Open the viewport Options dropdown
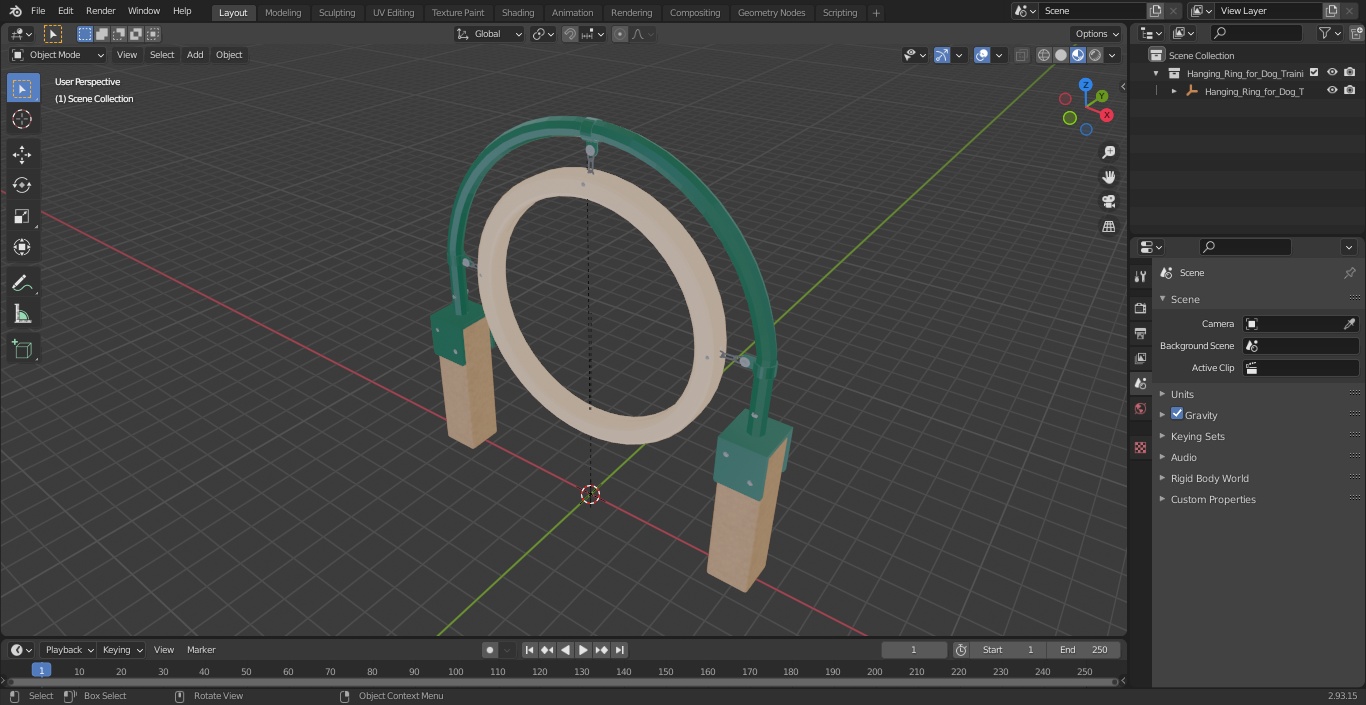The width and height of the screenshot is (1366, 705). click(x=1096, y=34)
